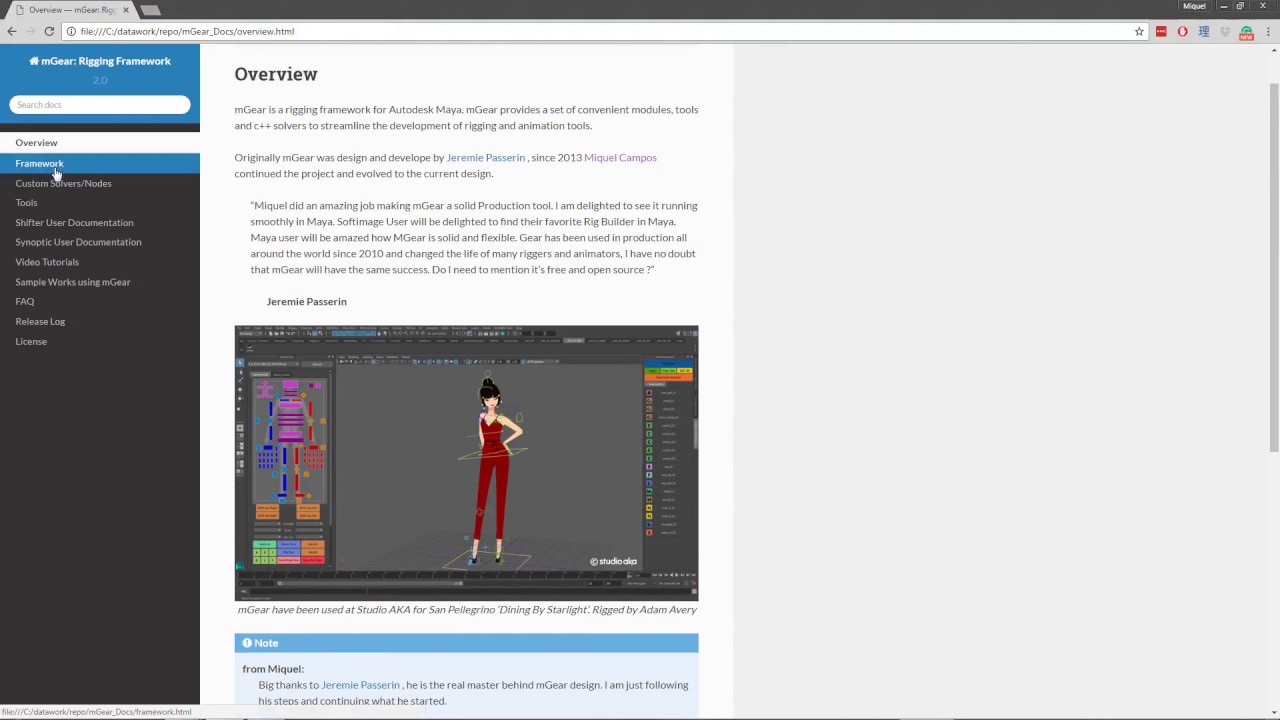The width and height of the screenshot is (1280, 720).
Task: Navigate to Synoptic User Documentation
Action: tap(100, 242)
